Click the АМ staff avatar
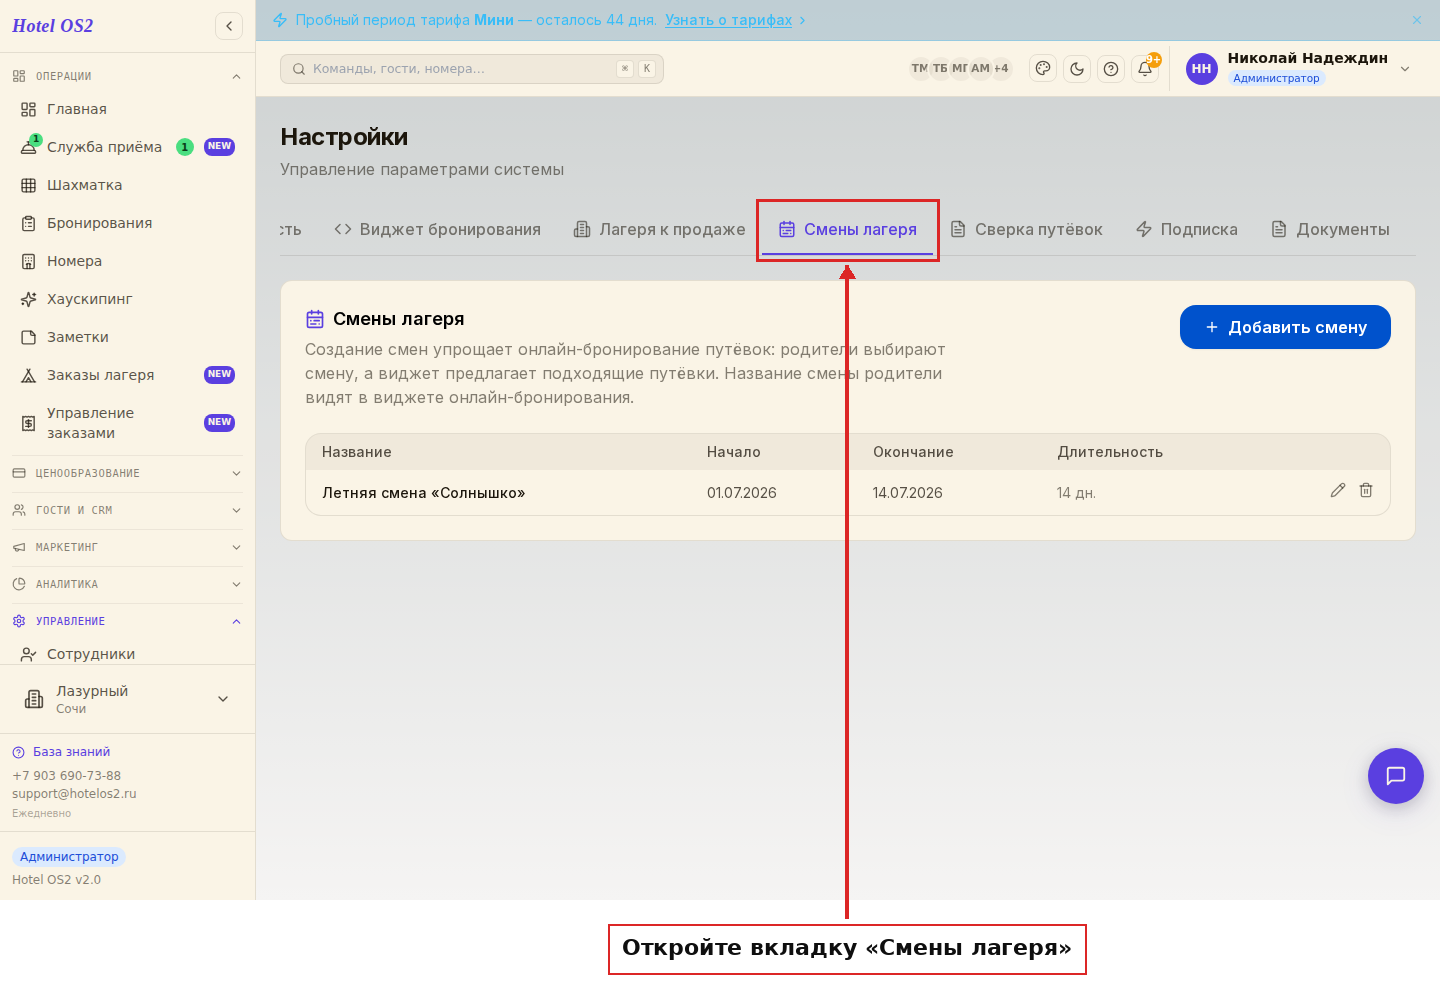Screen dimensions: 1440x998 pos(980,68)
